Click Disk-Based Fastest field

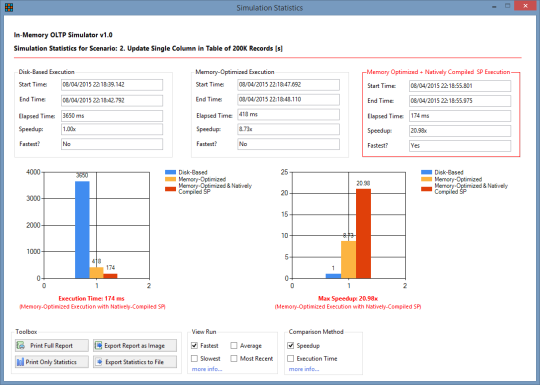pos(112,144)
